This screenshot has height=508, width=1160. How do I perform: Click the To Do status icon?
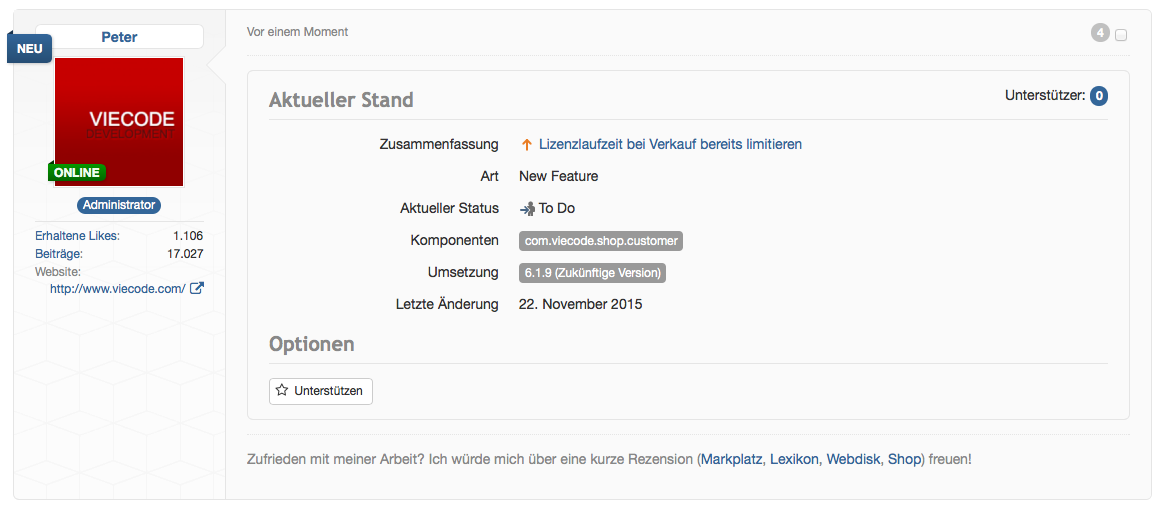527,209
